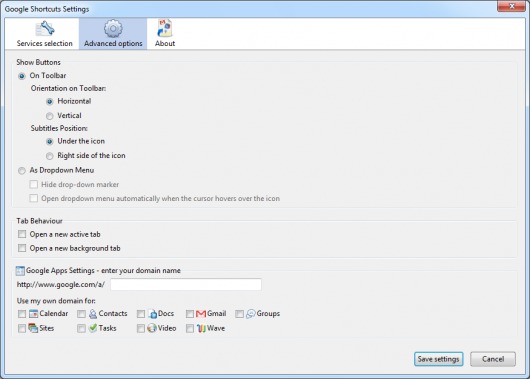Enable Open a new active tab
Viewport: 530px width, 379px height.
pos(22,234)
